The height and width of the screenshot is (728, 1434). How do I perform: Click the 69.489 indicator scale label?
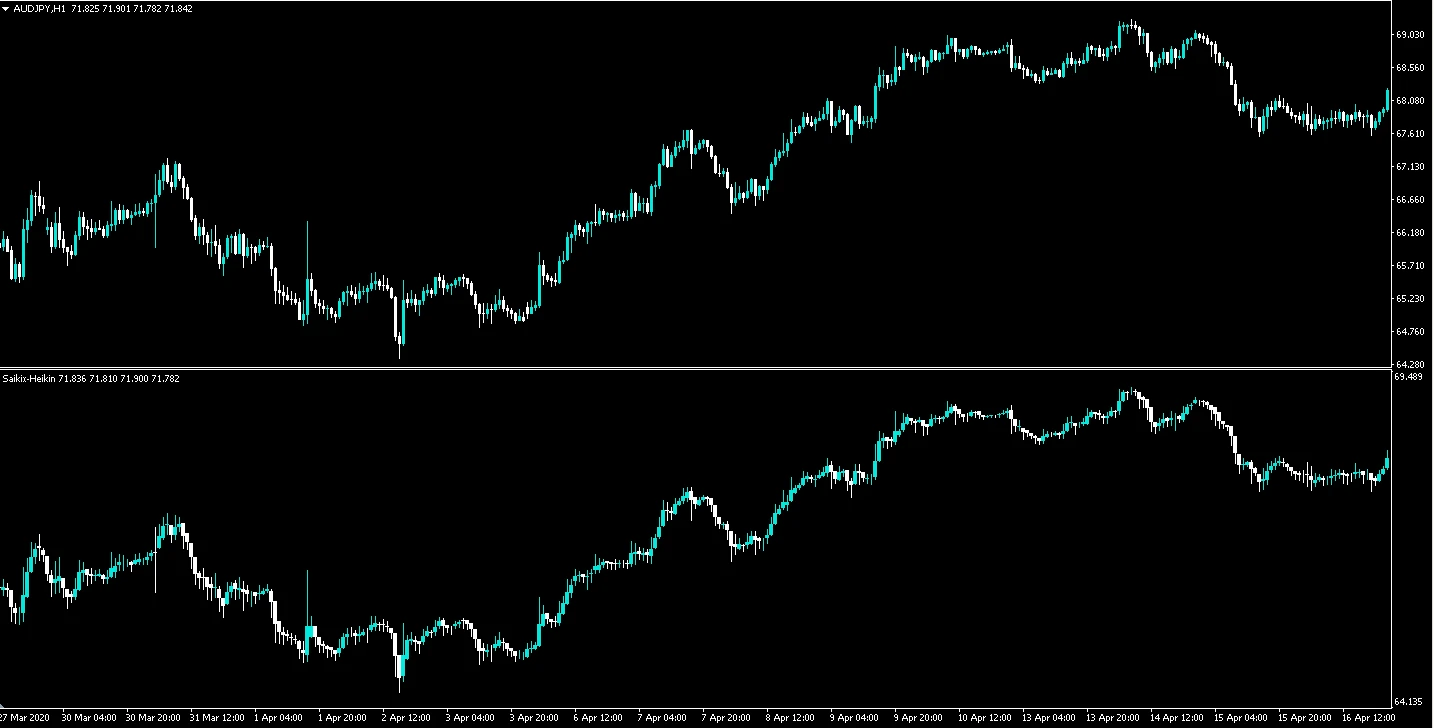tap(1408, 378)
